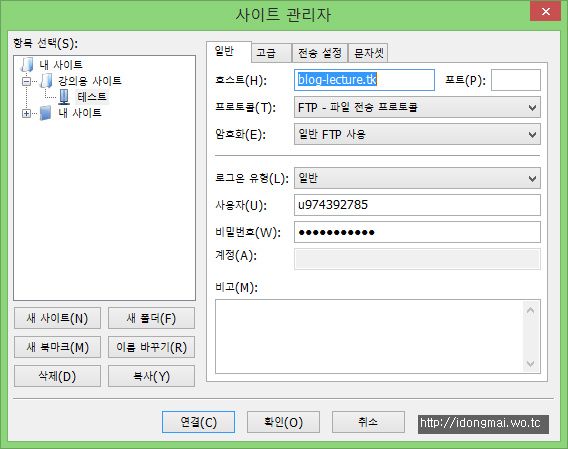
Task: Click the 비밀번호 password field
Action: coord(417,232)
